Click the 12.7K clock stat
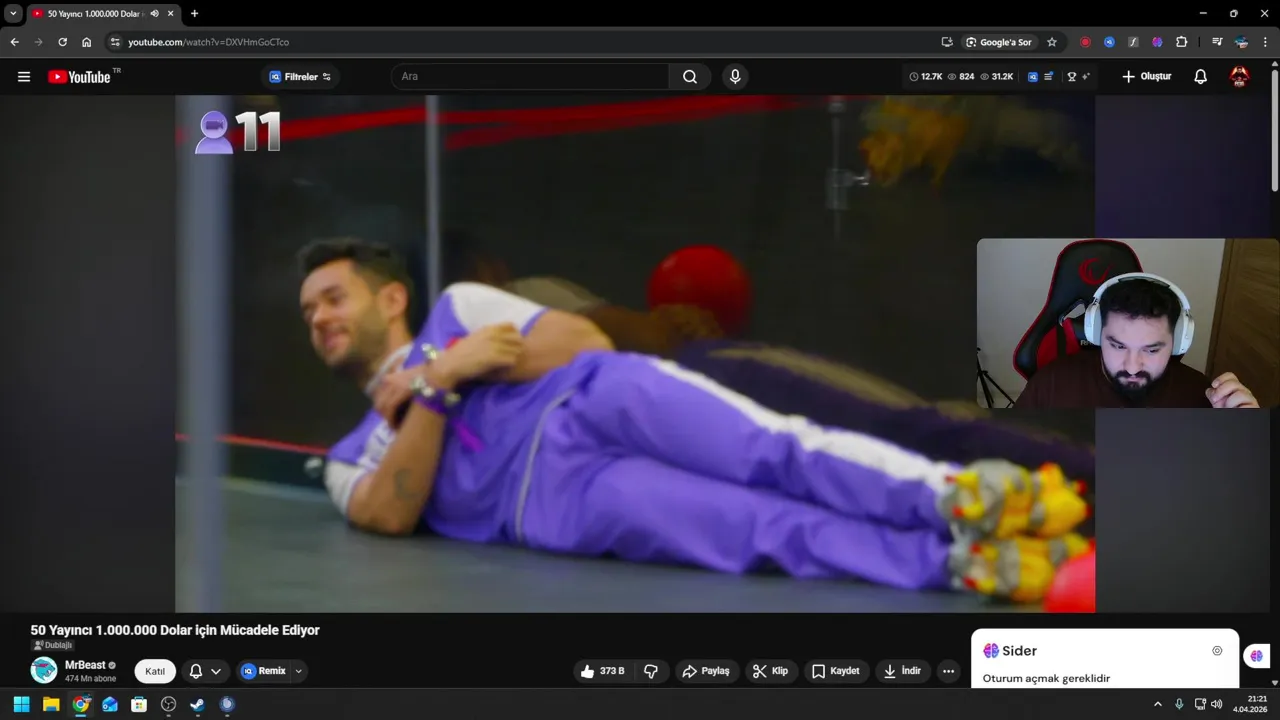Viewport: 1280px width, 720px height. tap(926, 77)
